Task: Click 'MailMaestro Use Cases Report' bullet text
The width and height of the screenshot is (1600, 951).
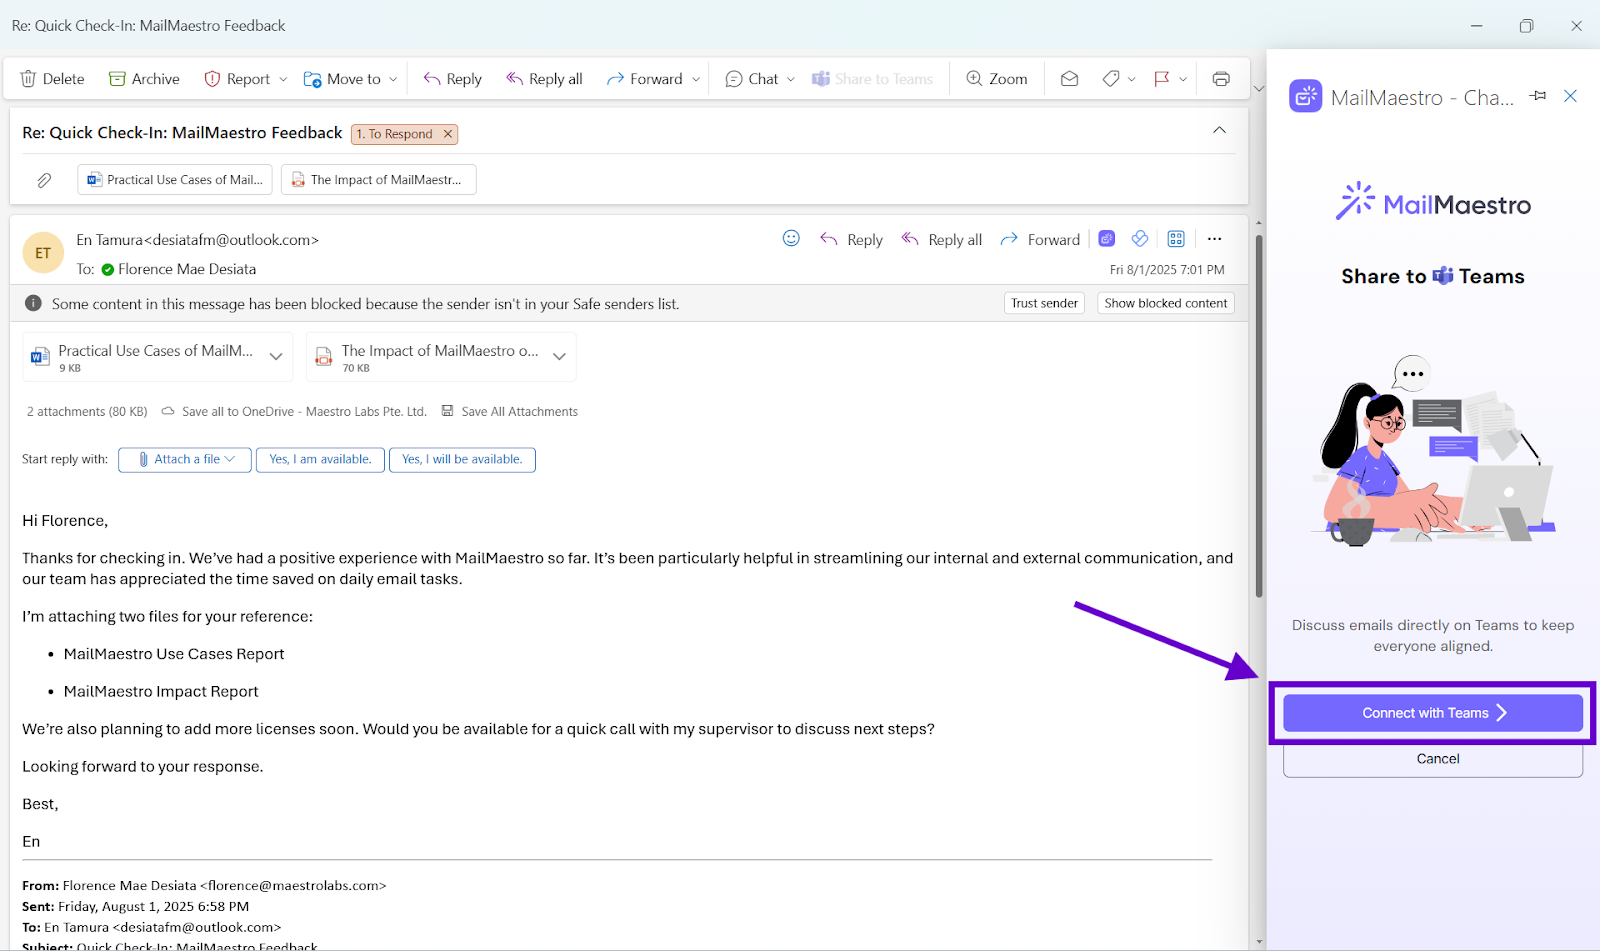Action: point(174,654)
